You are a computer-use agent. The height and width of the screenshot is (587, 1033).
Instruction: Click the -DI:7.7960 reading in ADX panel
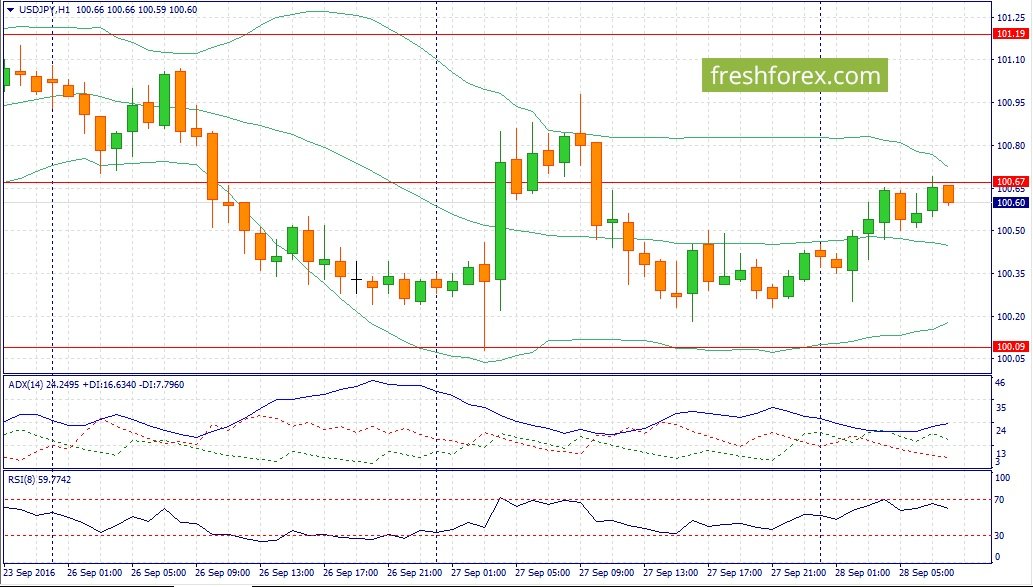[160, 385]
